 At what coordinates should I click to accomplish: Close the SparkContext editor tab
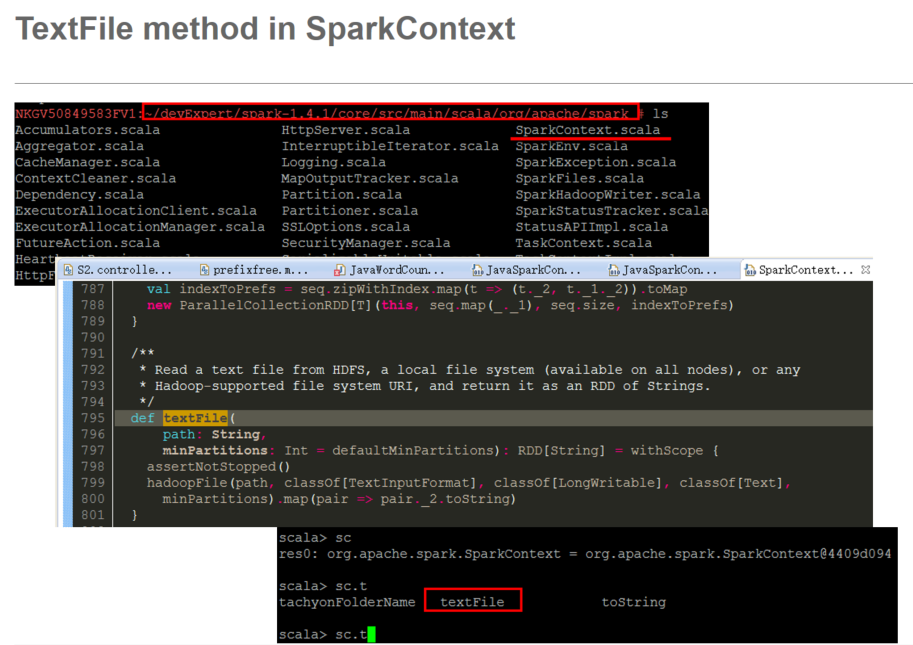coord(866,270)
